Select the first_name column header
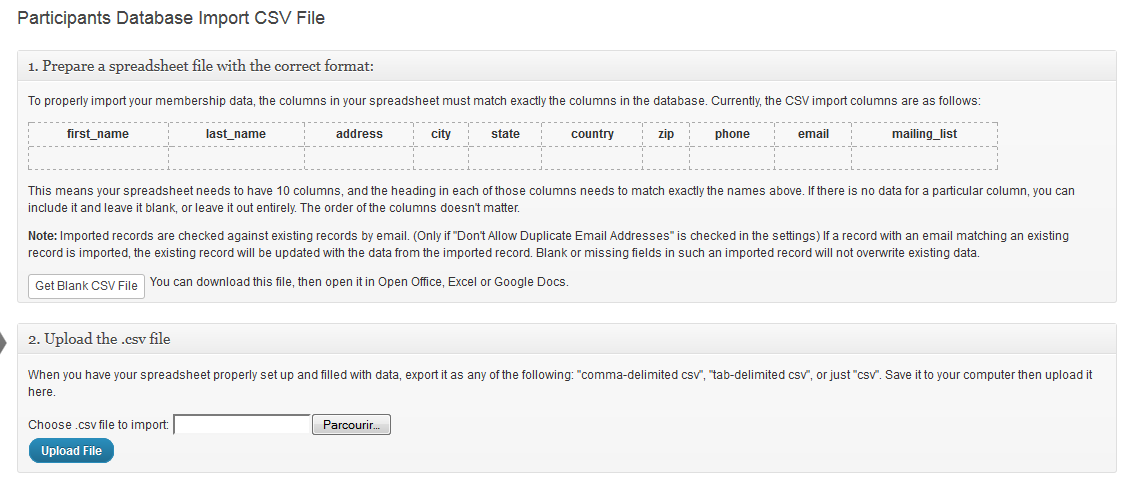This screenshot has height=484, width=1126. (98, 134)
